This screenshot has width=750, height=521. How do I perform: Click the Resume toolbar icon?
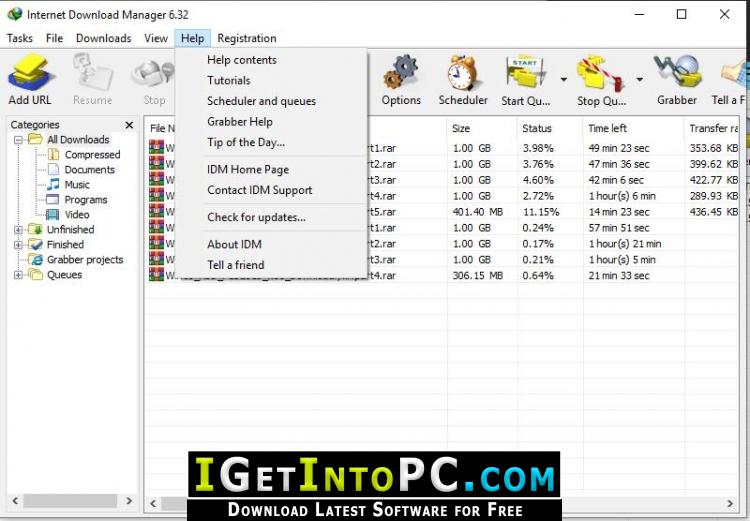pos(92,72)
